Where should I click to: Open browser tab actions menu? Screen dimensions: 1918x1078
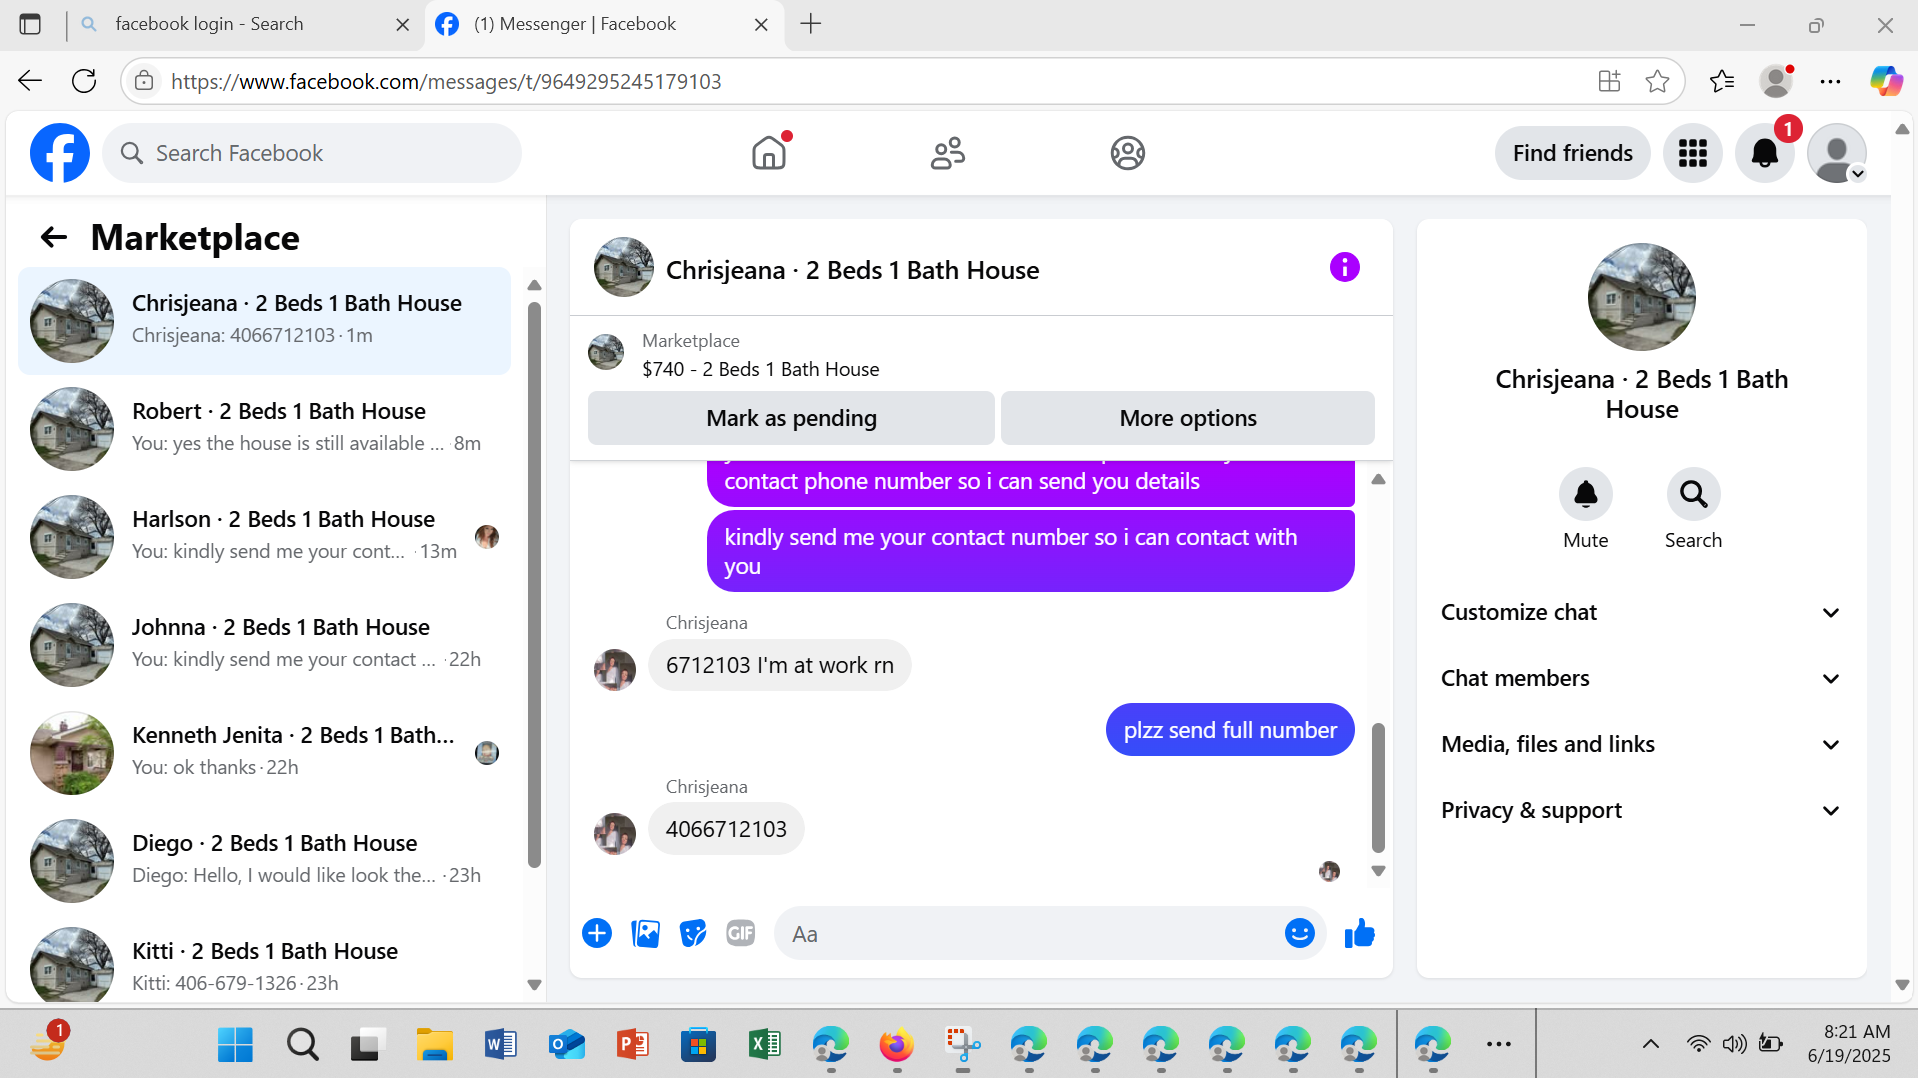coord(30,24)
